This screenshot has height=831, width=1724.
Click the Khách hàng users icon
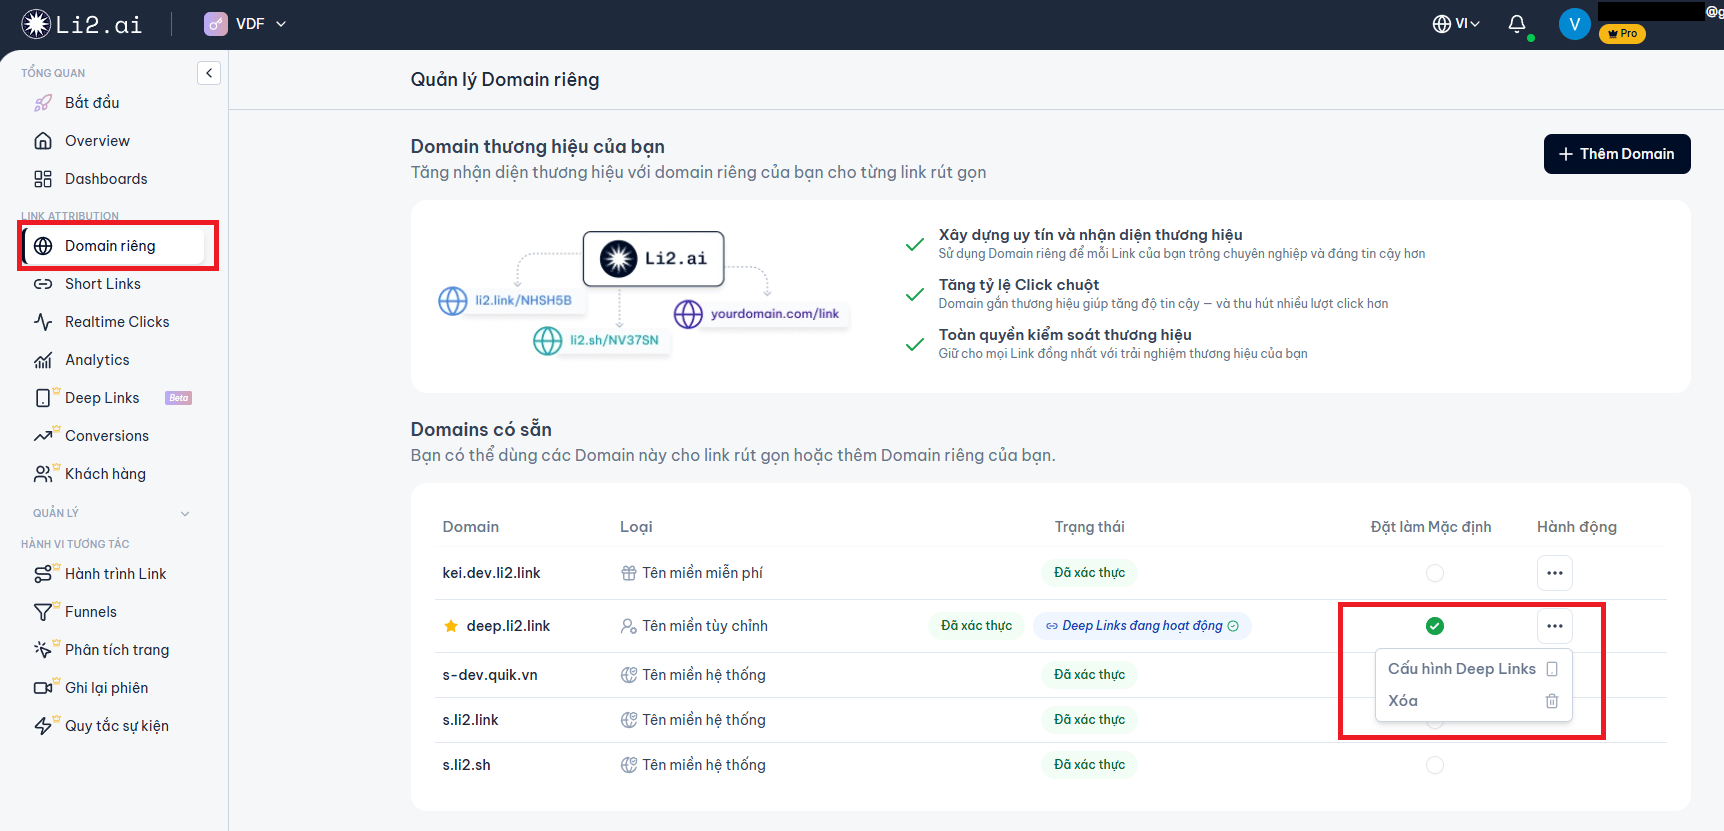[43, 474]
